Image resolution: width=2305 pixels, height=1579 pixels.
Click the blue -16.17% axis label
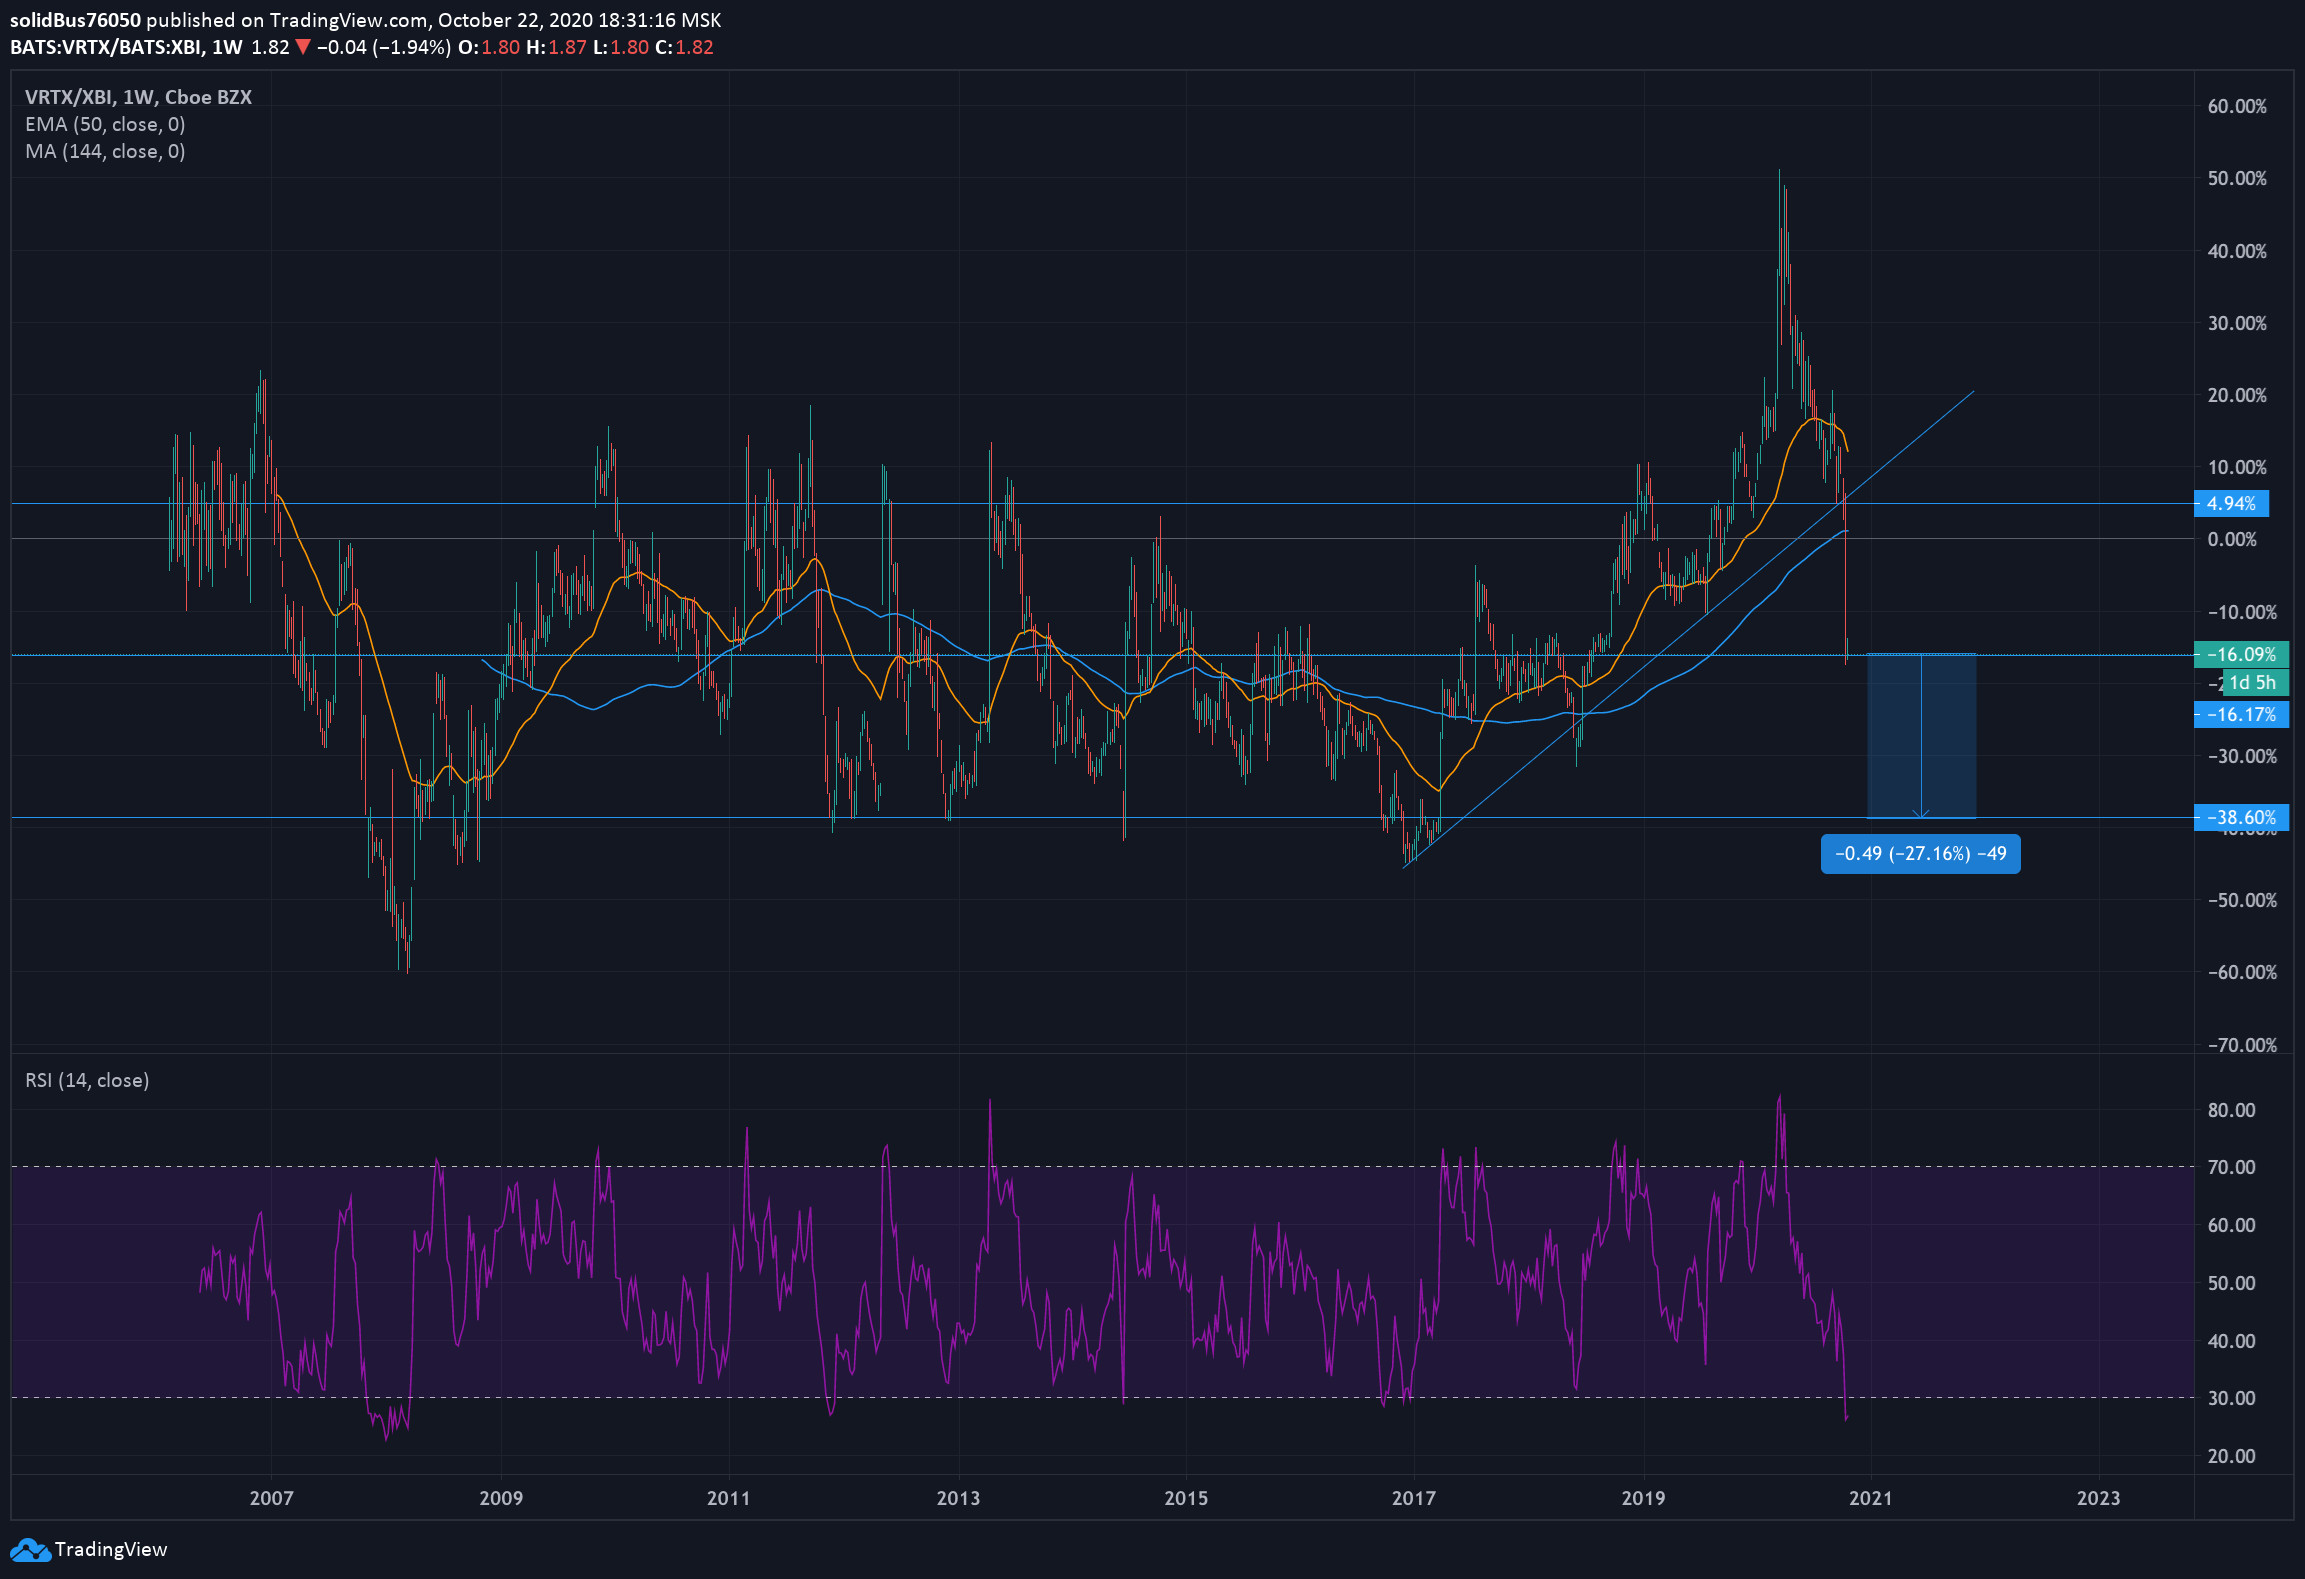(x=2241, y=714)
